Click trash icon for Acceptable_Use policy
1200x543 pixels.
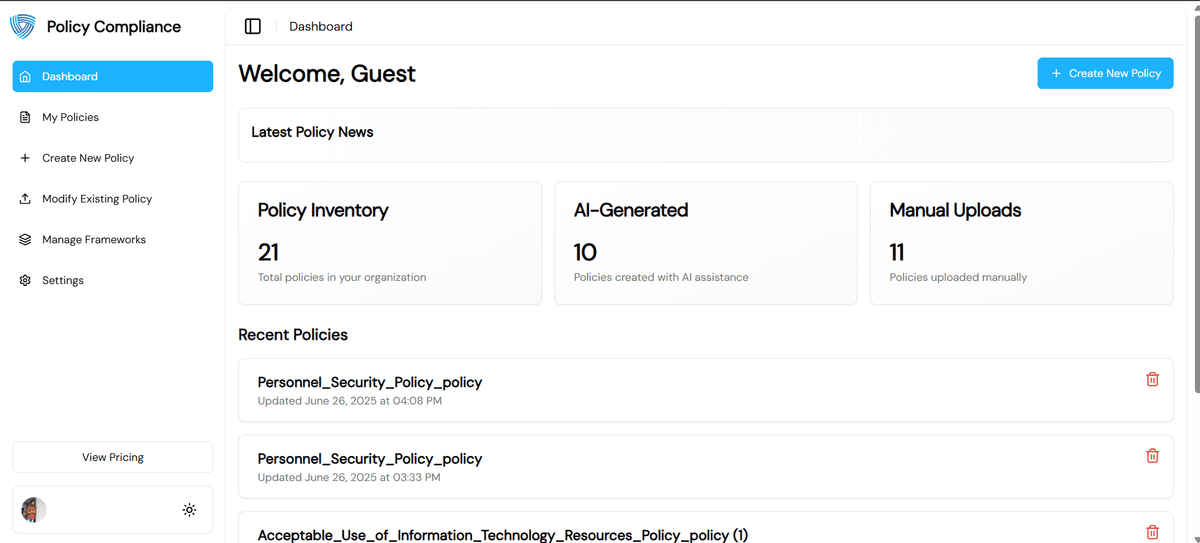click(x=1152, y=532)
